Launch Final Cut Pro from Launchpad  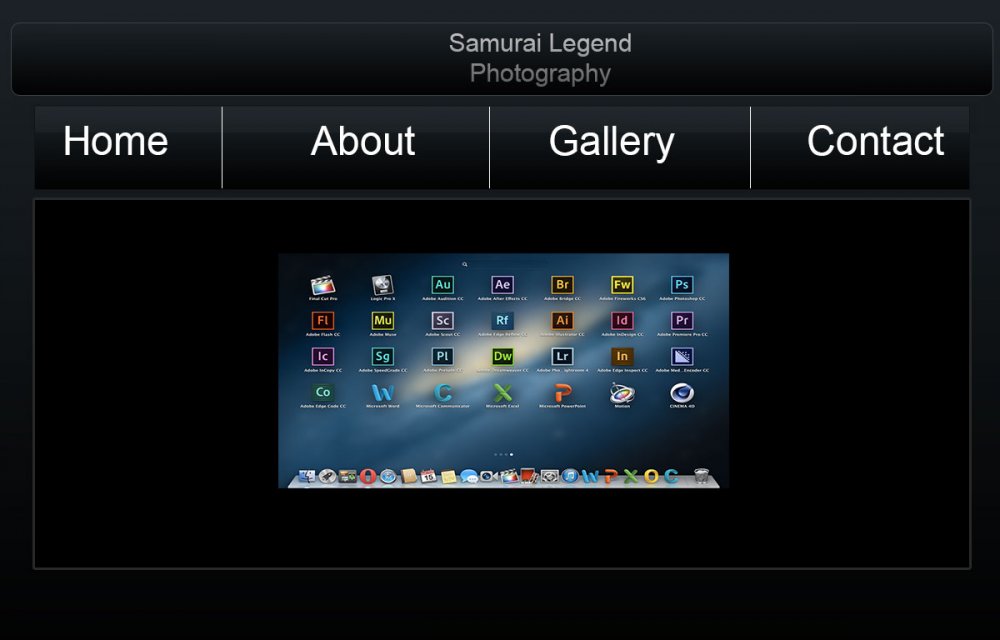click(x=323, y=286)
